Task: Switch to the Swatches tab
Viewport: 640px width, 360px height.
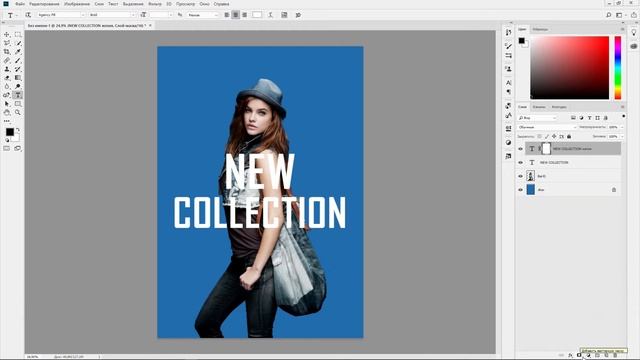Action: tap(540, 29)
